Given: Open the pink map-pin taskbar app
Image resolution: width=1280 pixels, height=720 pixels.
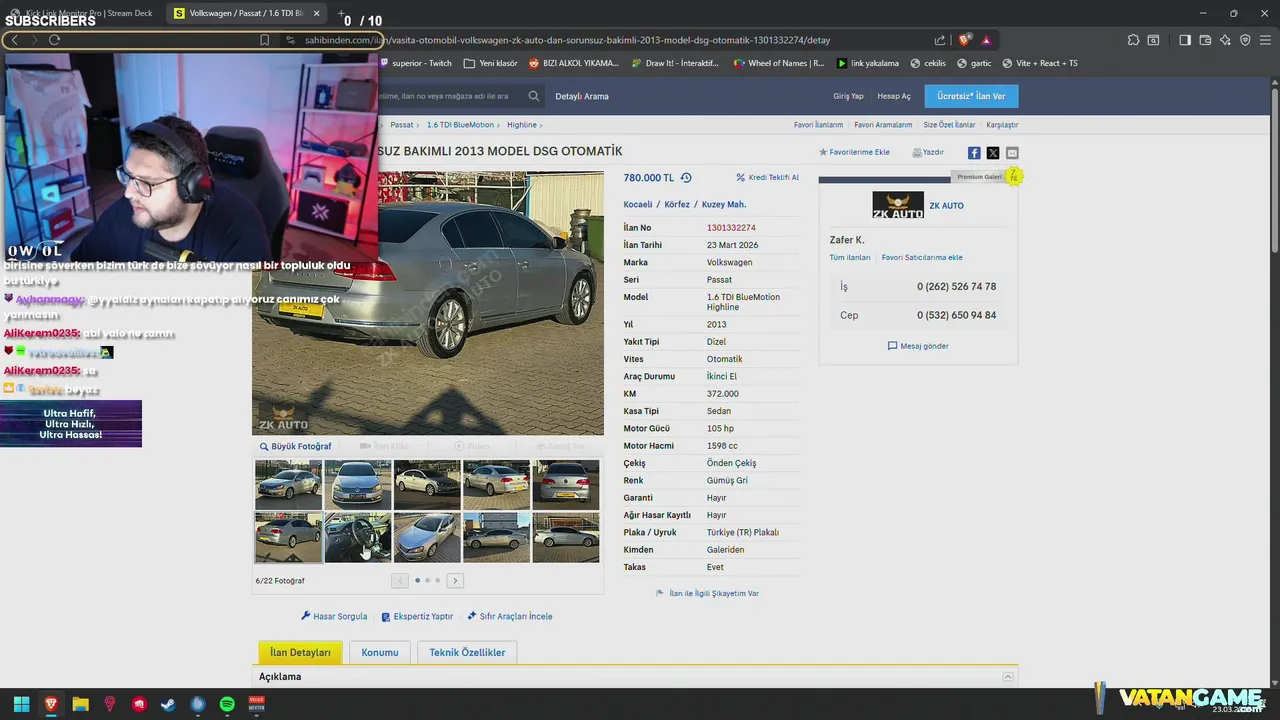Looking at the screenshot, I should coord(109,704).
